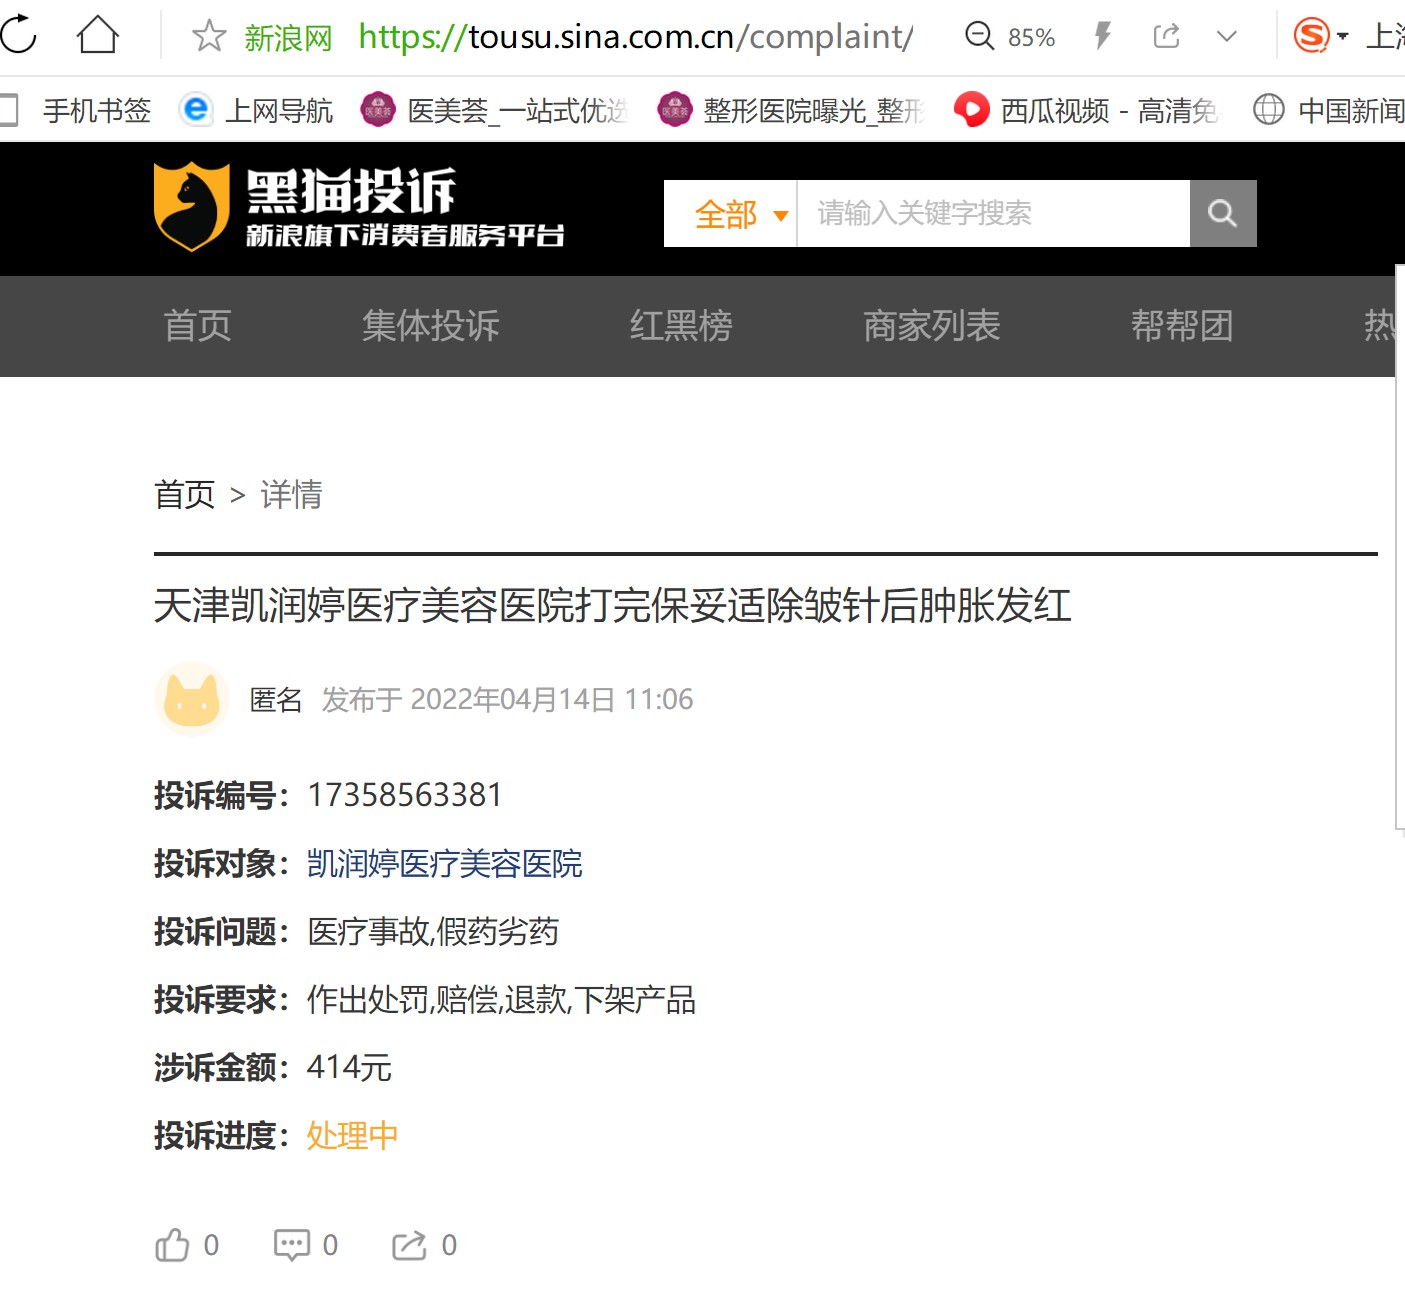Open the 西瓜视频 bookmark
This screenshot has width=1405, height=1289.
tap(1086, 110)
